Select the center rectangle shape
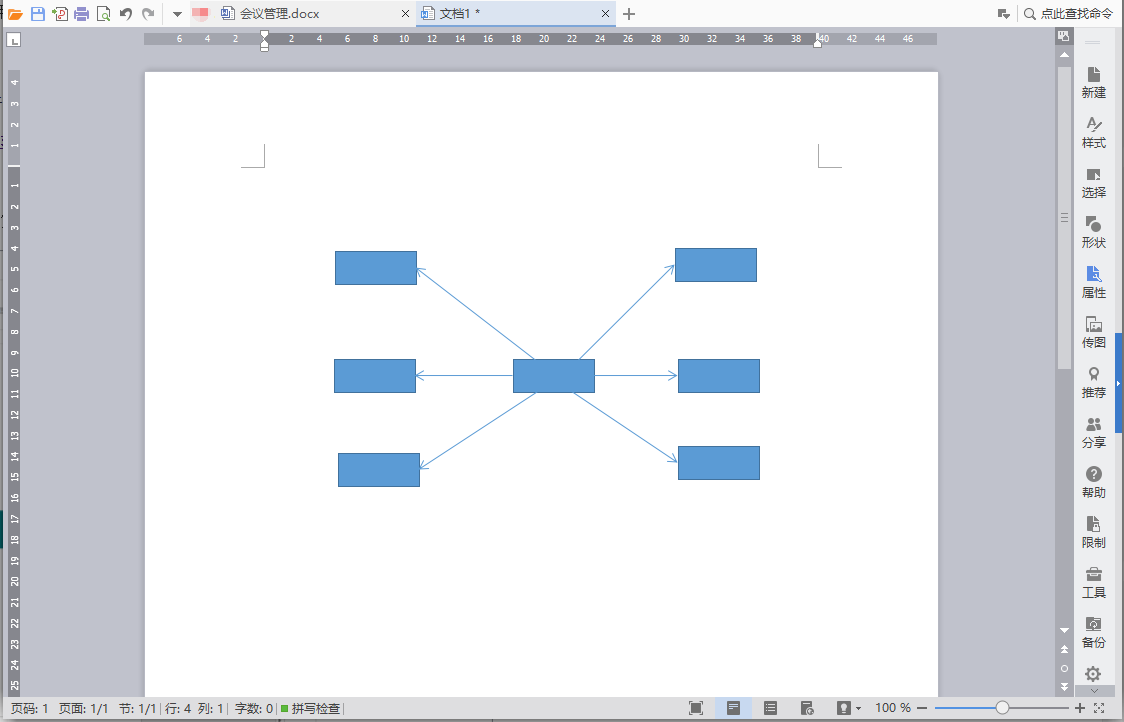 pyautogui.click(x=554, y=376)
